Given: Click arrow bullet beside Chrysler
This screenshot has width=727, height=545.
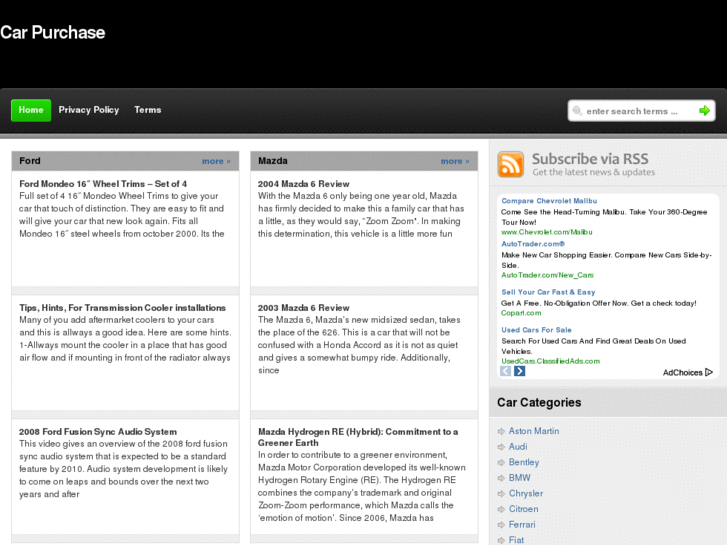Looking at the screenshot, I should pyautogui.click(x=501, y=494).
